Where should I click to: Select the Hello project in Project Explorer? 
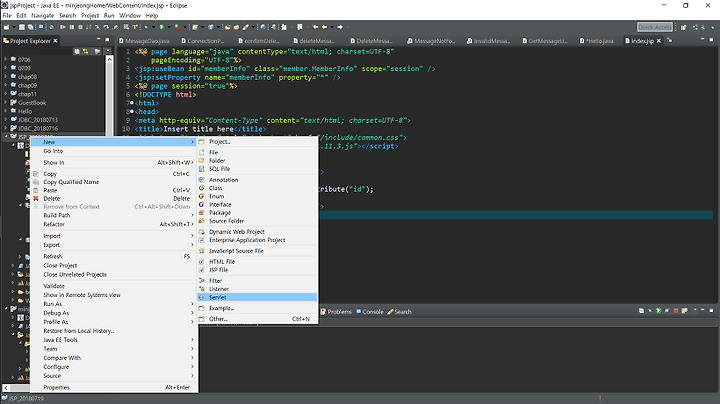25,111
